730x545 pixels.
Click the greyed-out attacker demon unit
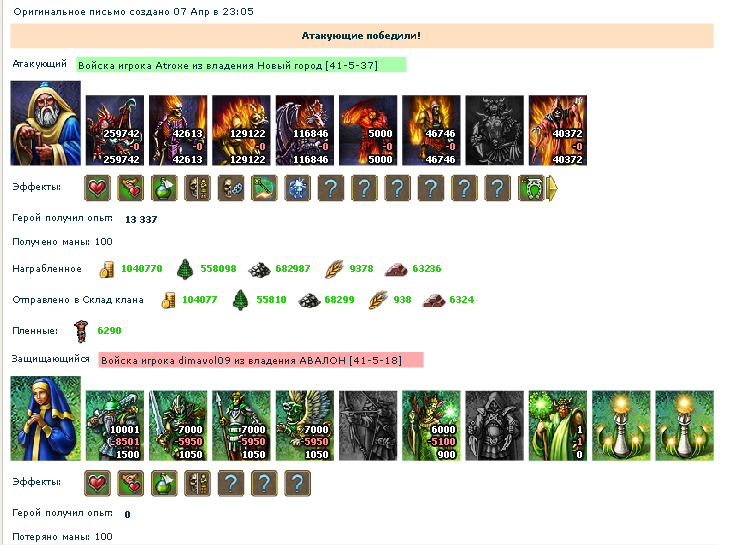[494, 130]
